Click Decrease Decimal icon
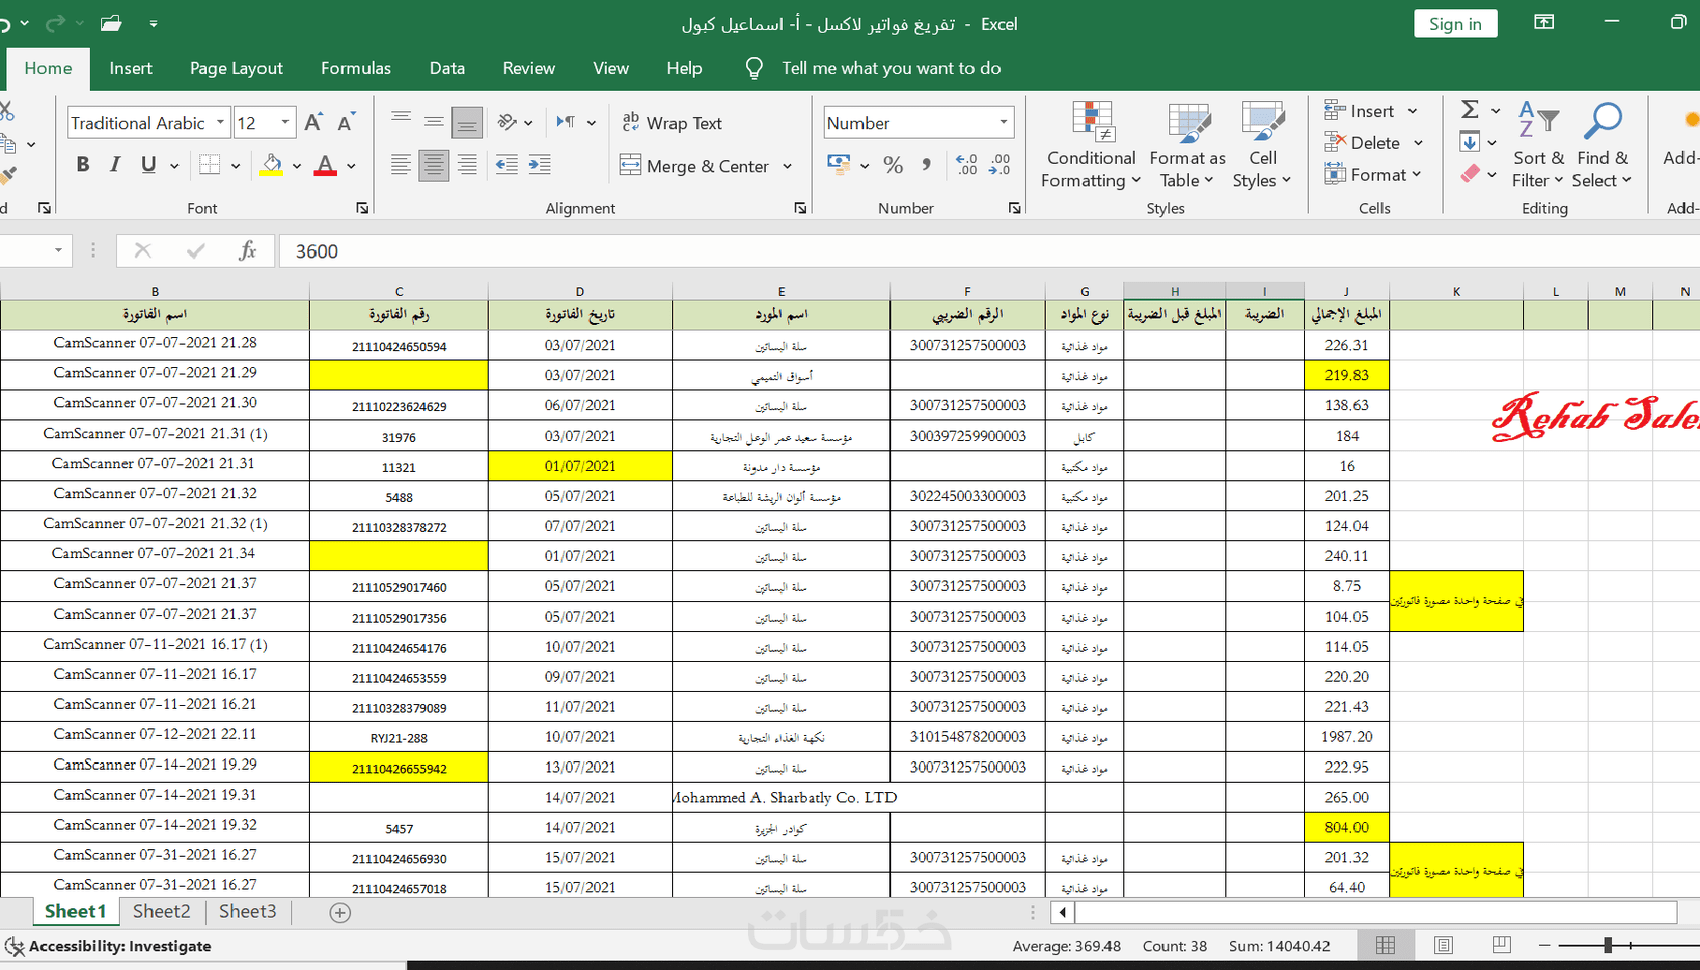This screenshot has height=970, width=1700. (1000, 165)
